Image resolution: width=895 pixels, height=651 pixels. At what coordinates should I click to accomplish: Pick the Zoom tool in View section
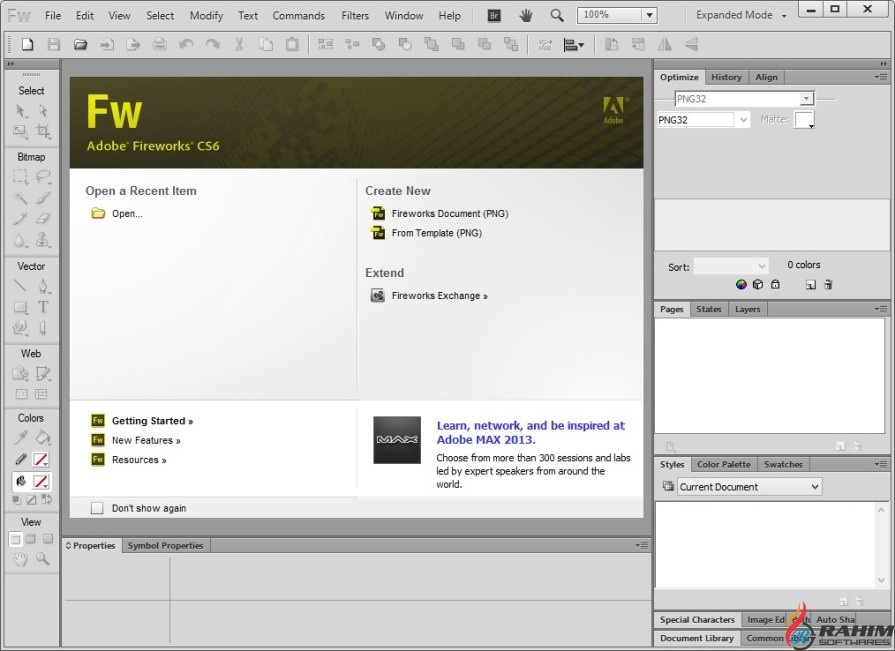tap(43, 560)
